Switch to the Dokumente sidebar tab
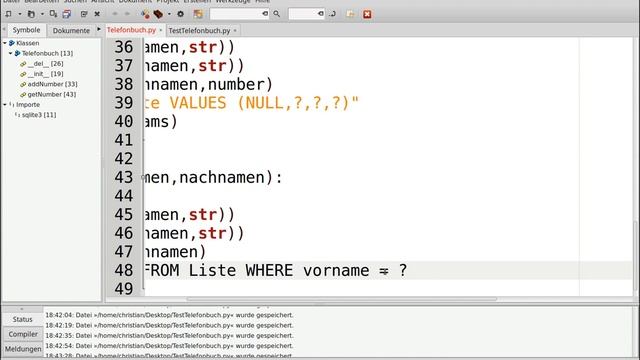 pos(71,31)
